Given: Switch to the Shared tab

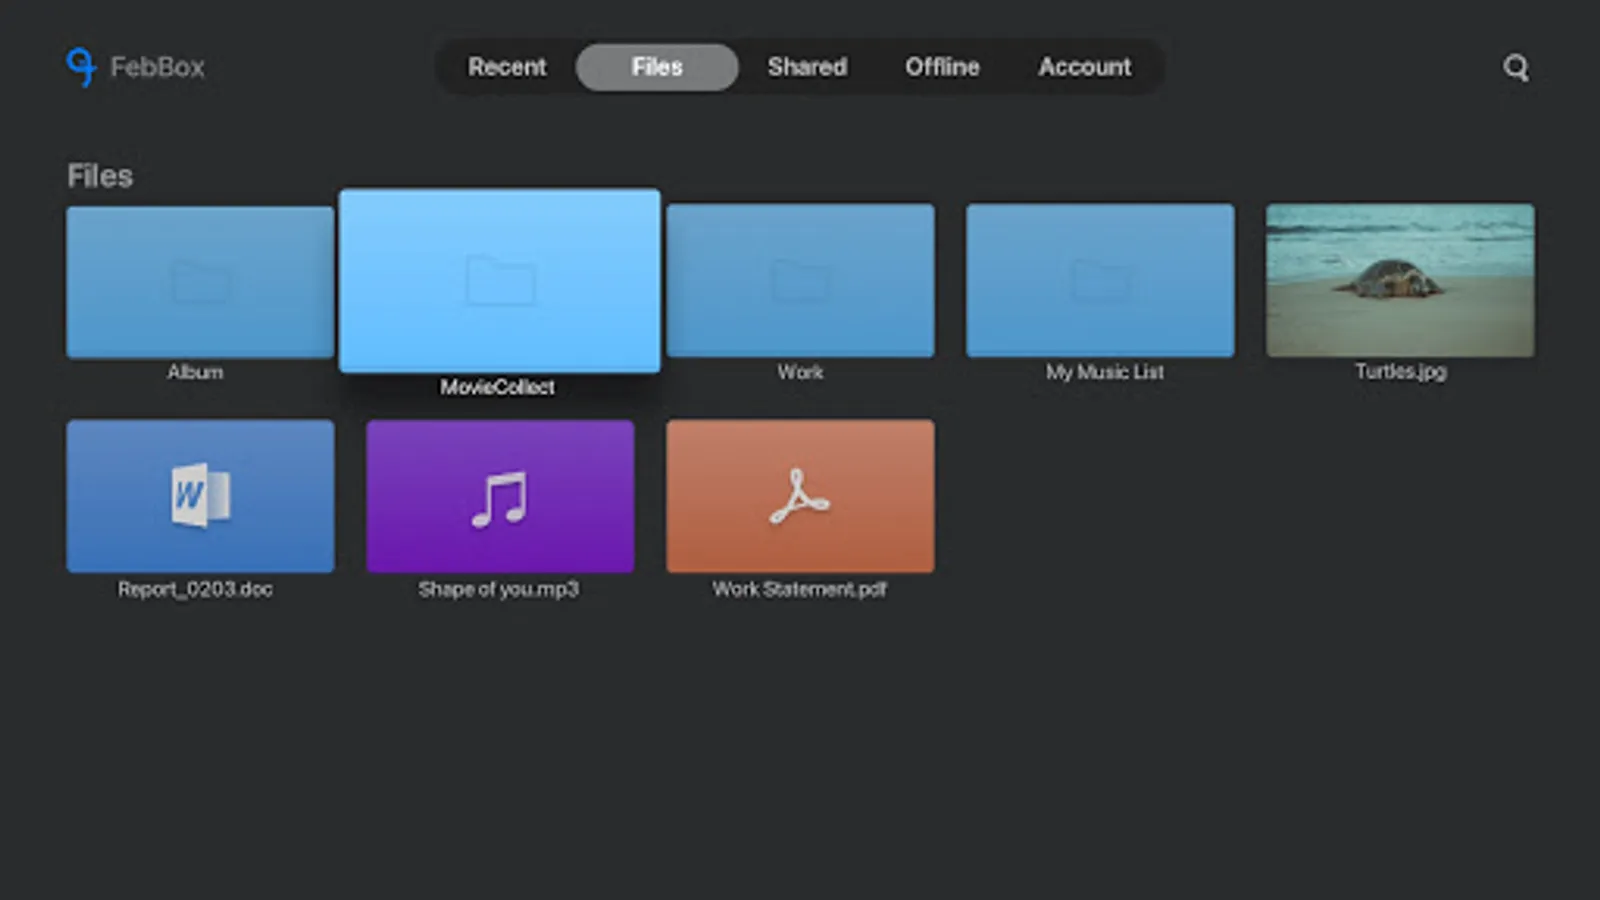Looking at the screenshot, I should click(807, 67).
